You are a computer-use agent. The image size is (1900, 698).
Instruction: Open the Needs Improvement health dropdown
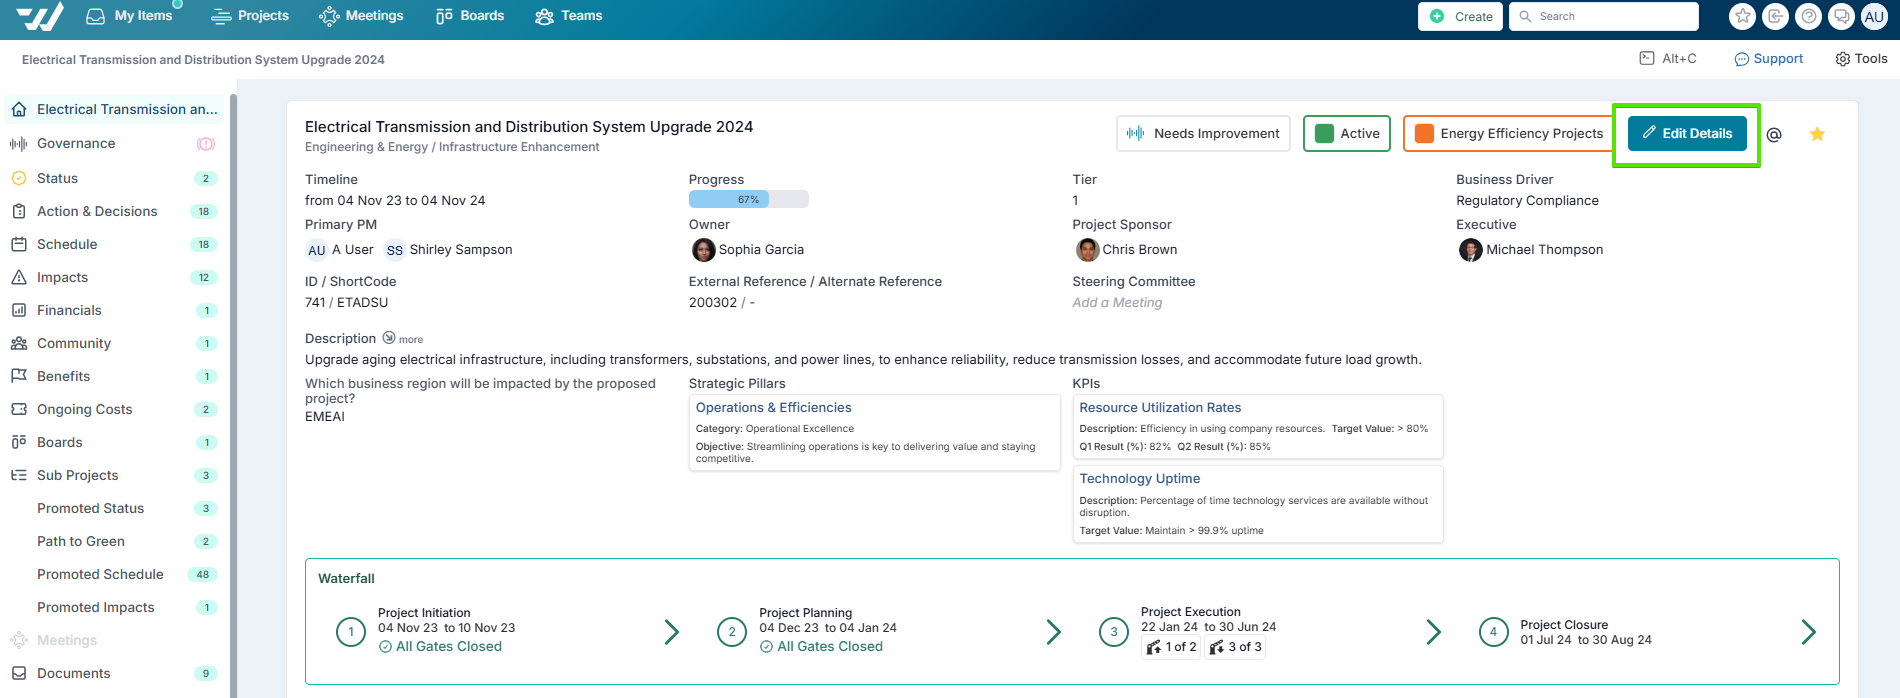tap(1203, 133)
